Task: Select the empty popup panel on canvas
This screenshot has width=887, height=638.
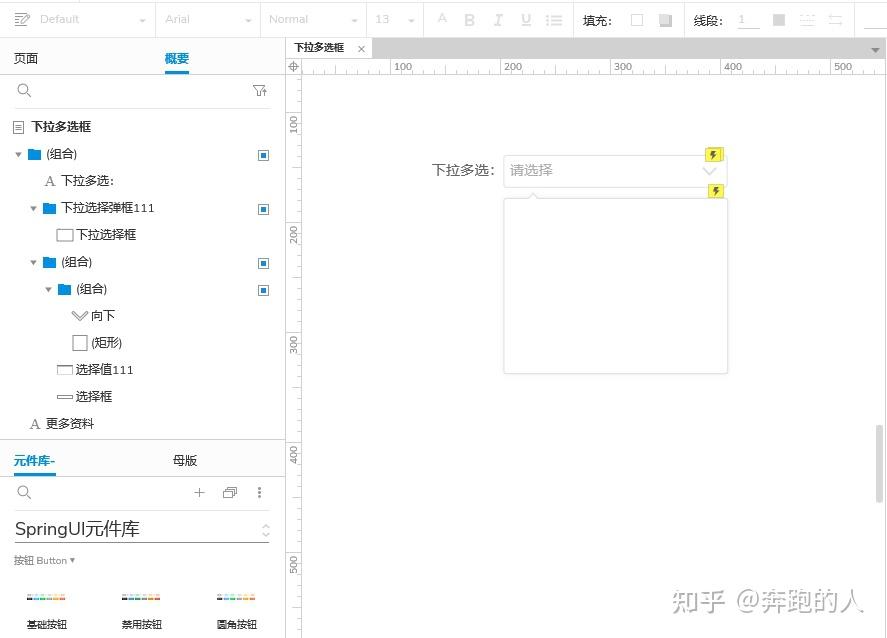Action: pyautogui.click(x=615, y=286)
